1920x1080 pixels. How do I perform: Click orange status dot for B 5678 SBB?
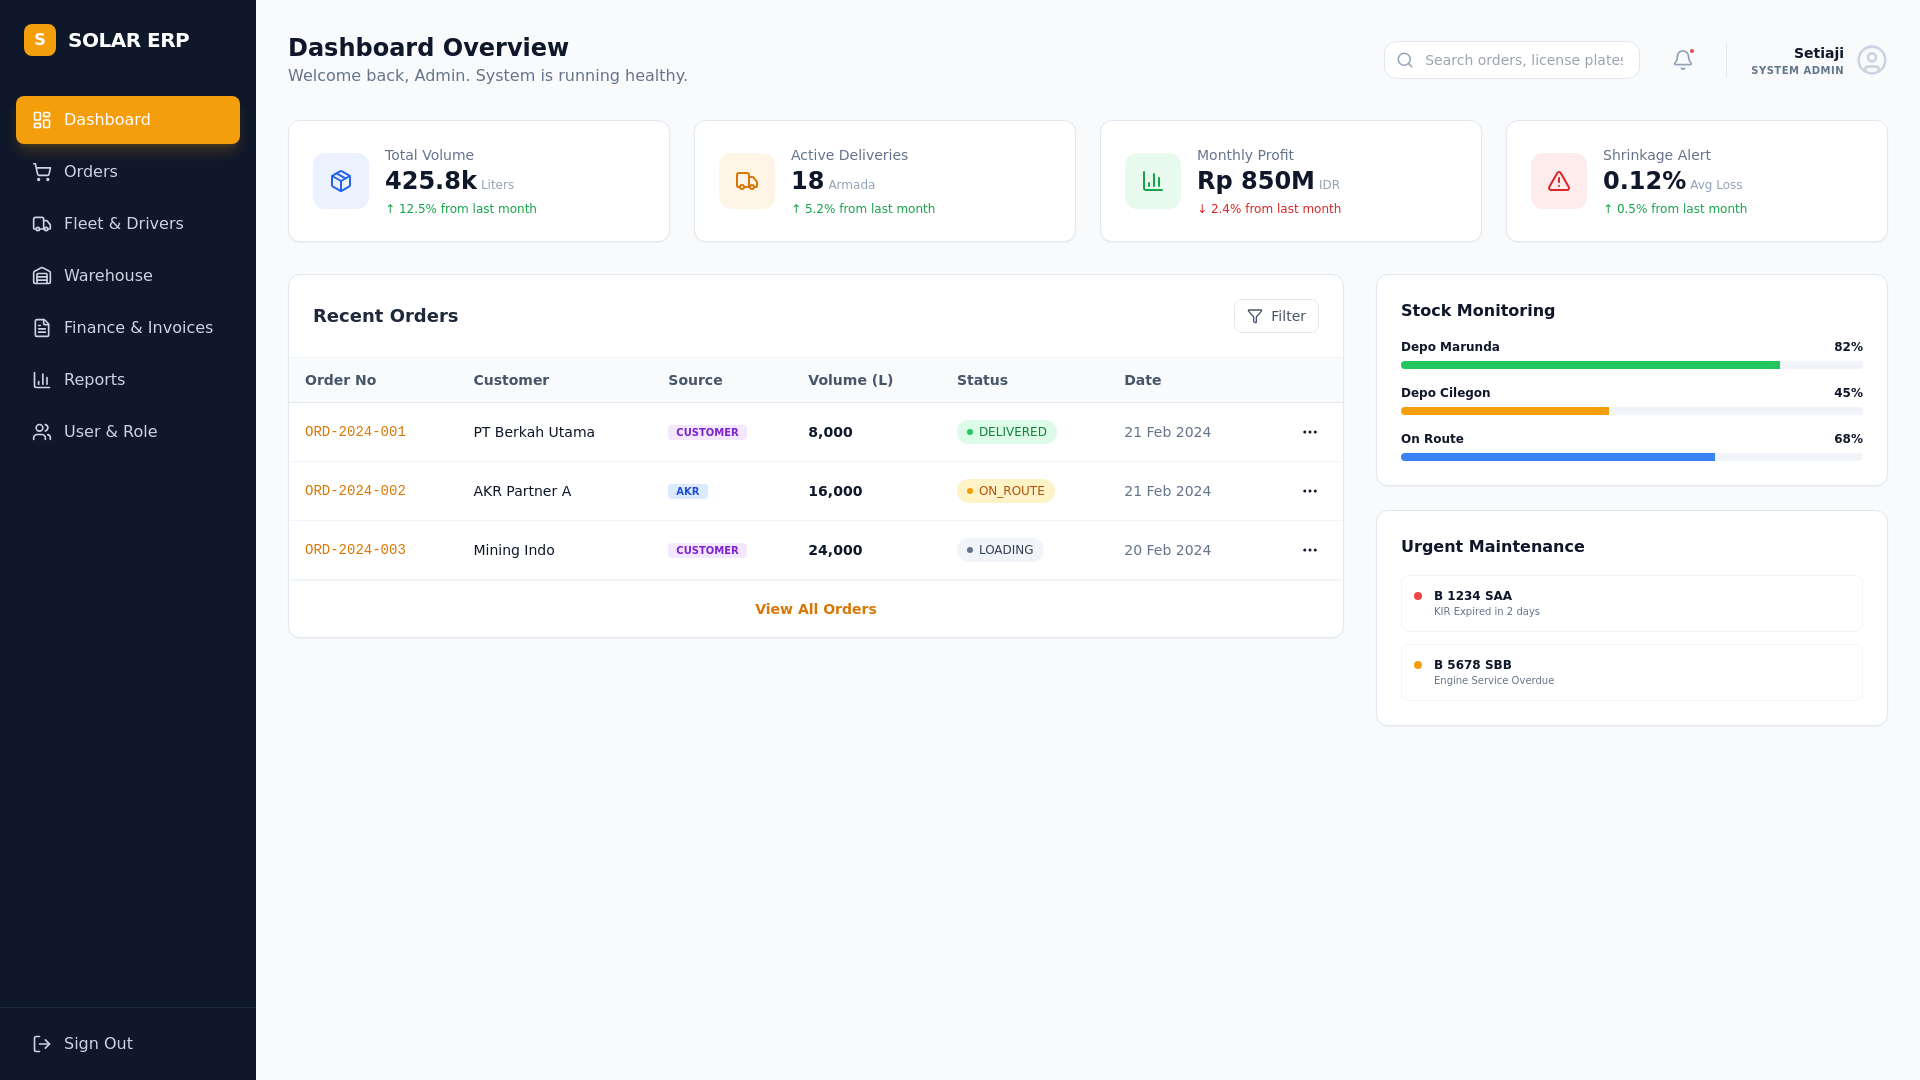pos(1418,665)
